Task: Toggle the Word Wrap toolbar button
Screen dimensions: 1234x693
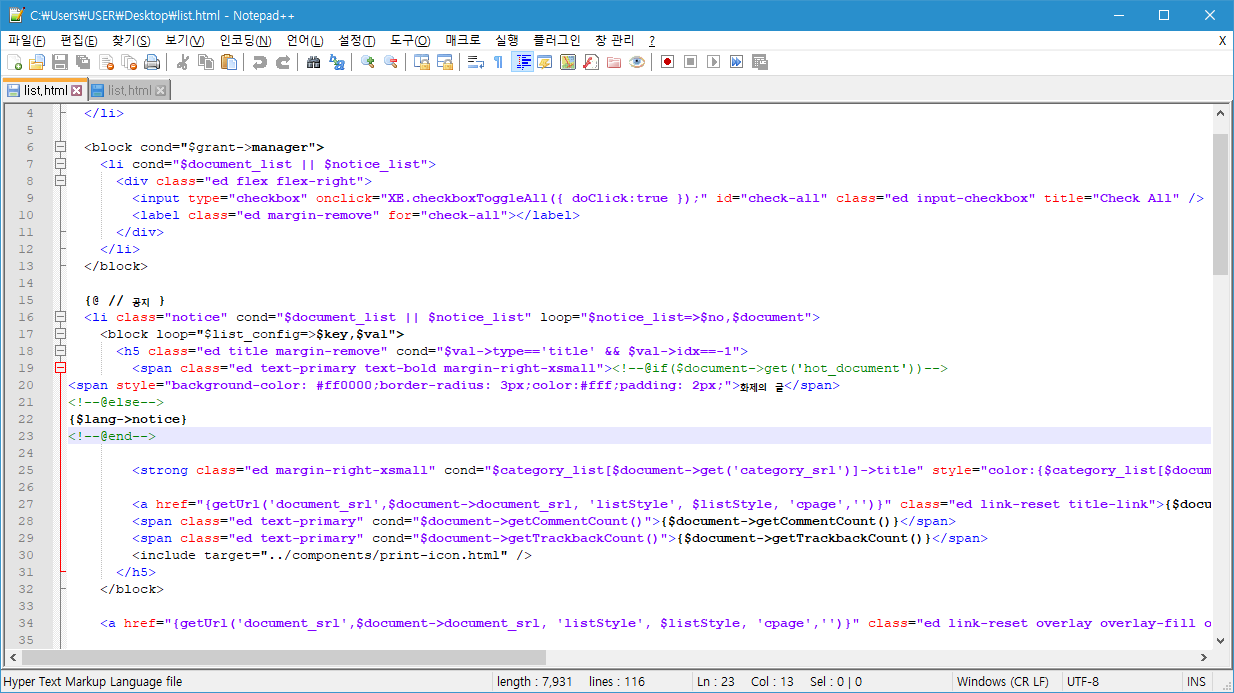Action: [475, 62]
